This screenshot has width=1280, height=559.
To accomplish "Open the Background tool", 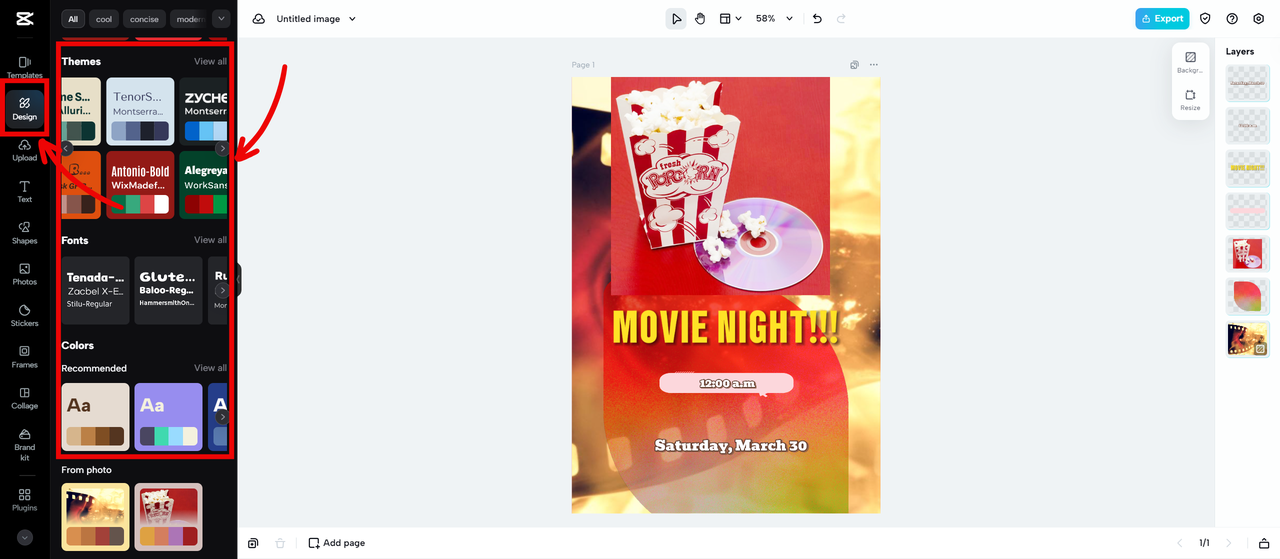I will click(x=1190, y=62).
